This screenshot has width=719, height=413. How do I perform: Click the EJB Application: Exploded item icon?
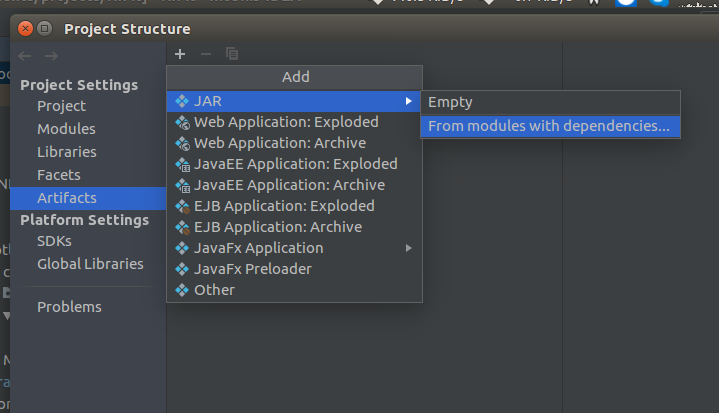[x=182, y=206]
